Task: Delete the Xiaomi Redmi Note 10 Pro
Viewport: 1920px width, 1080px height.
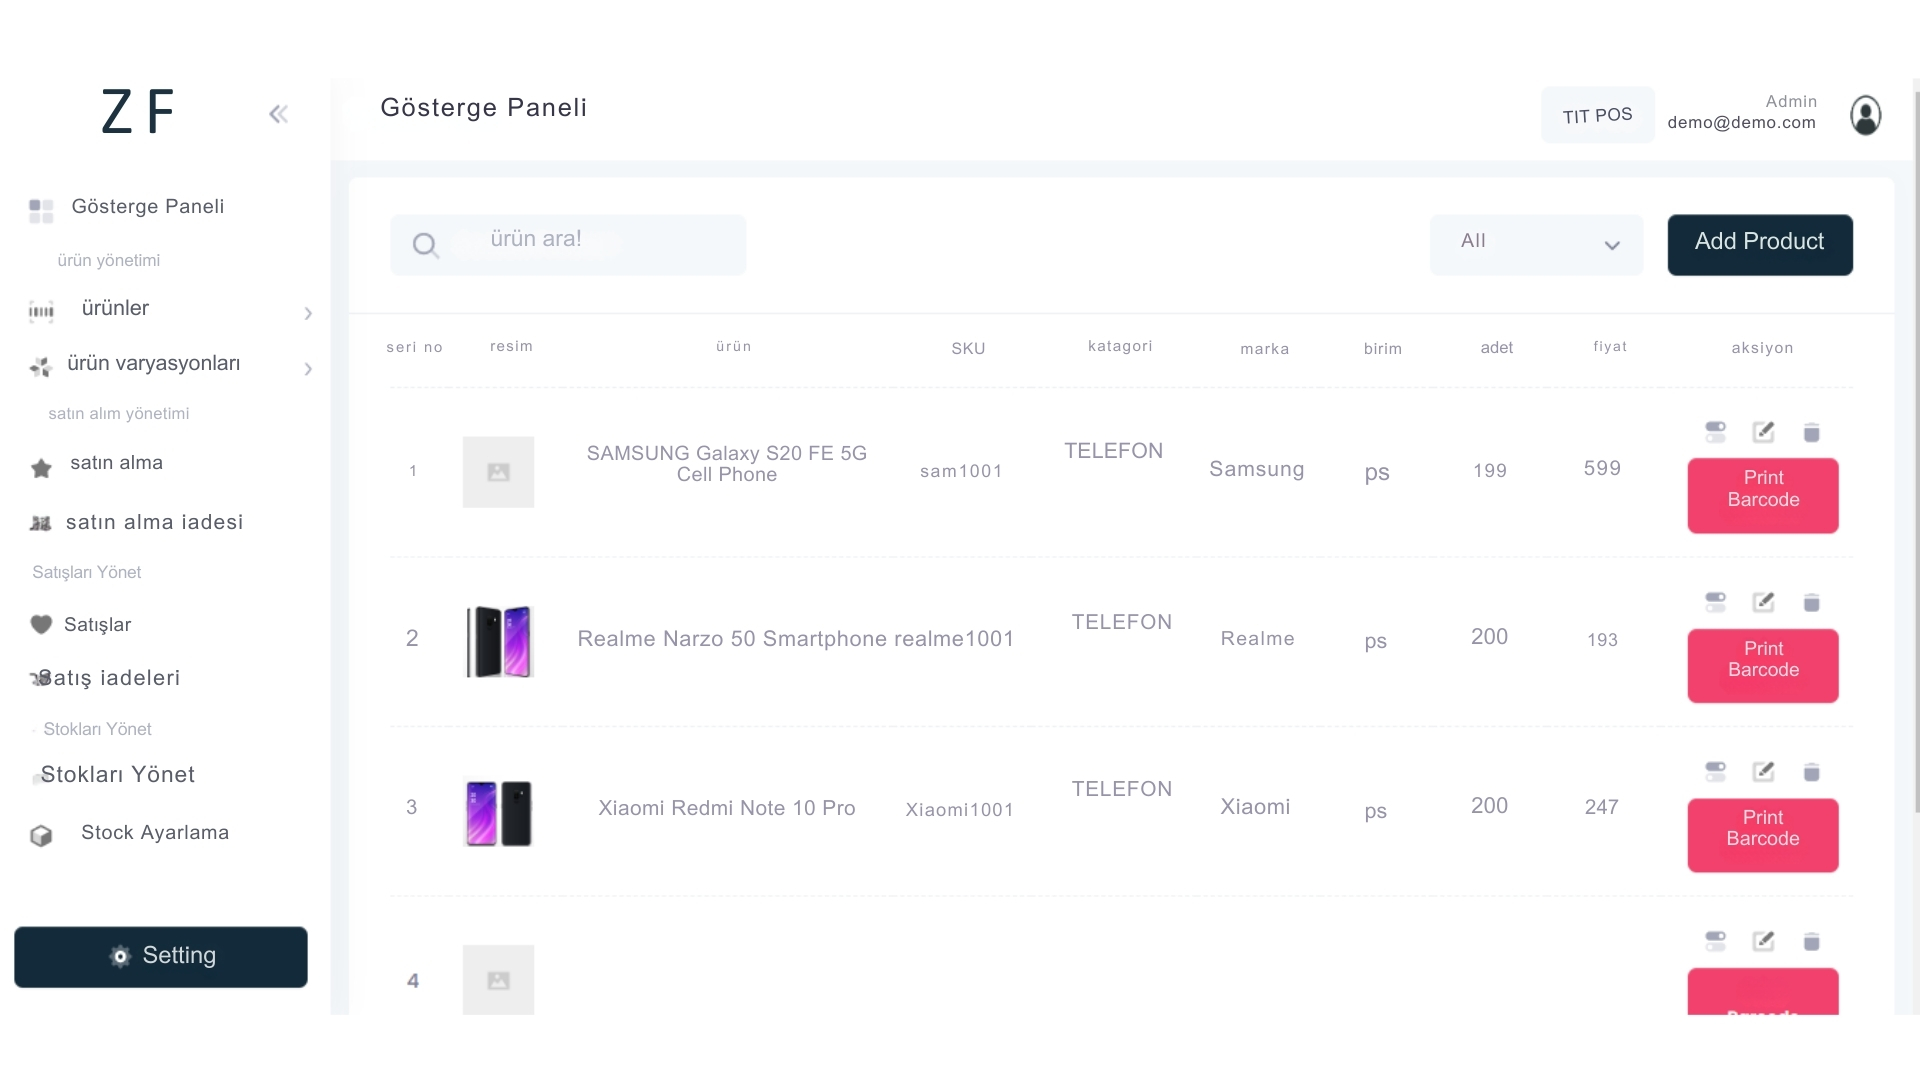Action: coord(1811,773)
